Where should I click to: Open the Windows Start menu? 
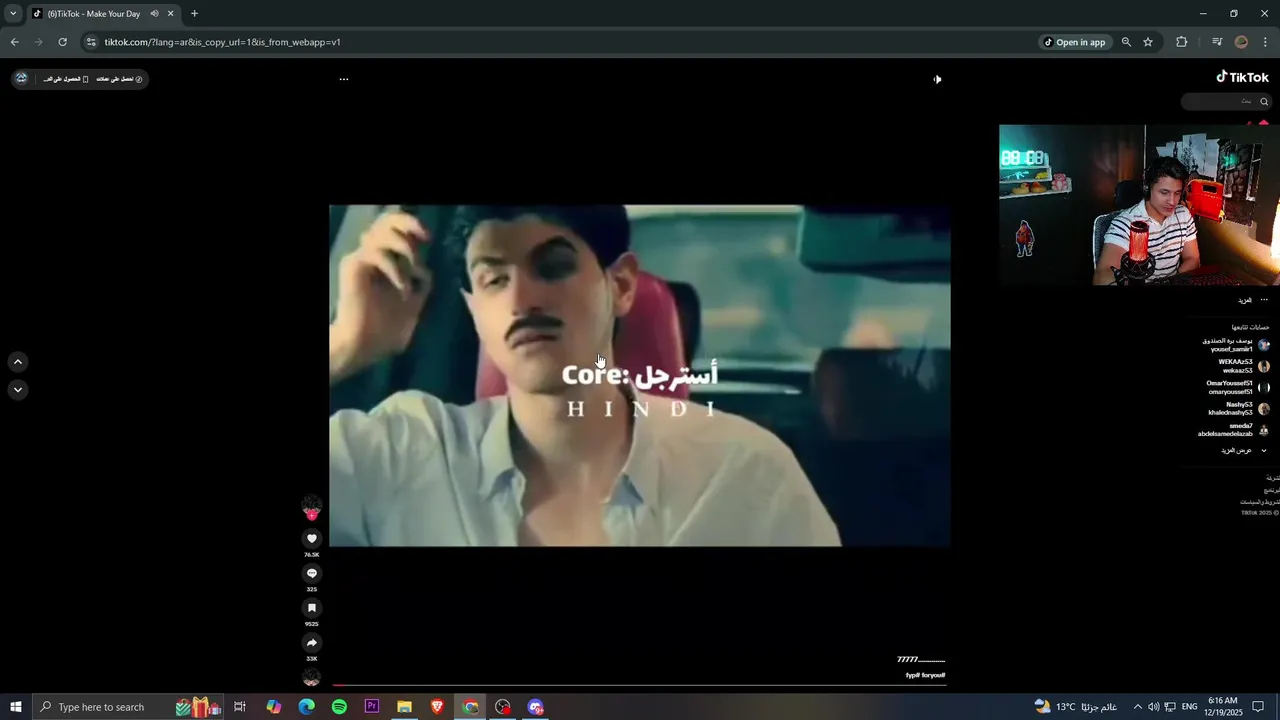[15, 707]
